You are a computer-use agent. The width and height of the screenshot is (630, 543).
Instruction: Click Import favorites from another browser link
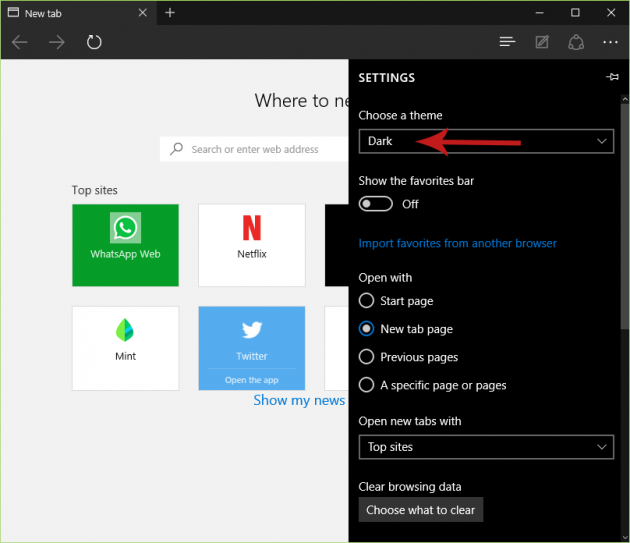pyautogui.click(x=457, y=243)
